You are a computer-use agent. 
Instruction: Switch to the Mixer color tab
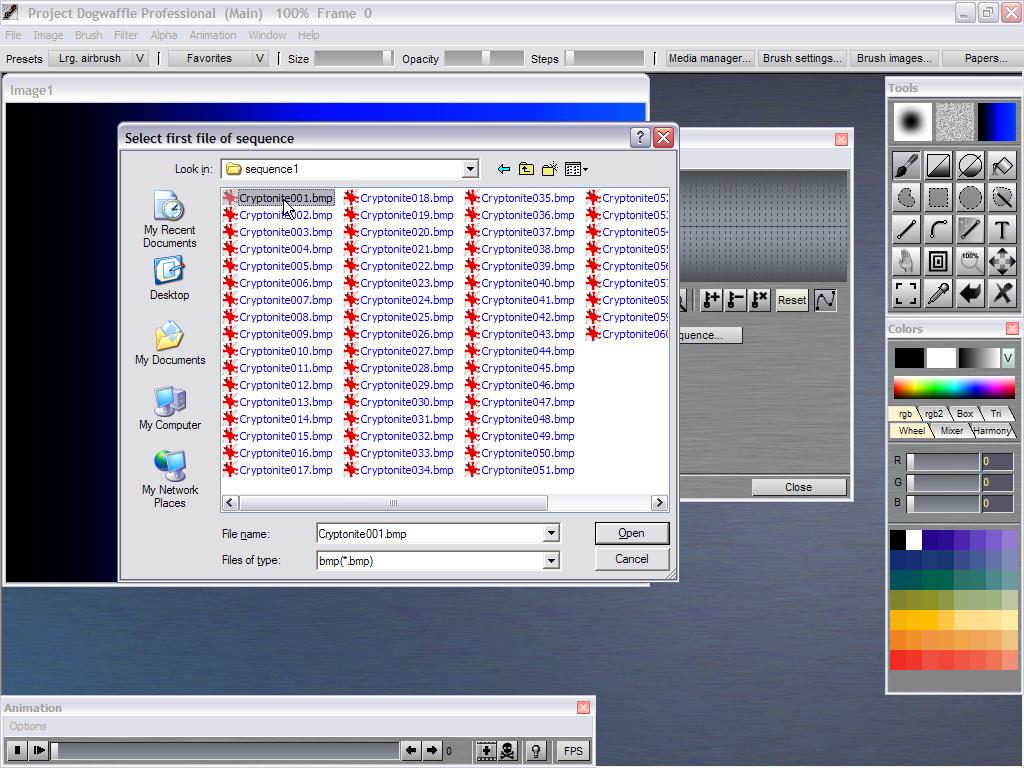point(951,431)
